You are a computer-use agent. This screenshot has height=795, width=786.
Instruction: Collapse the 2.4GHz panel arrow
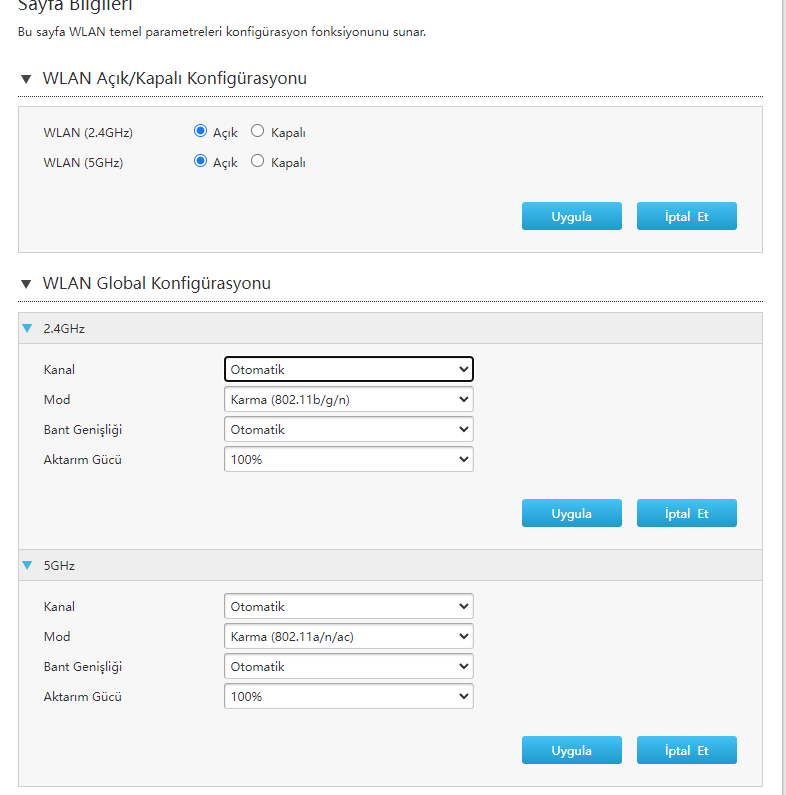28,328
